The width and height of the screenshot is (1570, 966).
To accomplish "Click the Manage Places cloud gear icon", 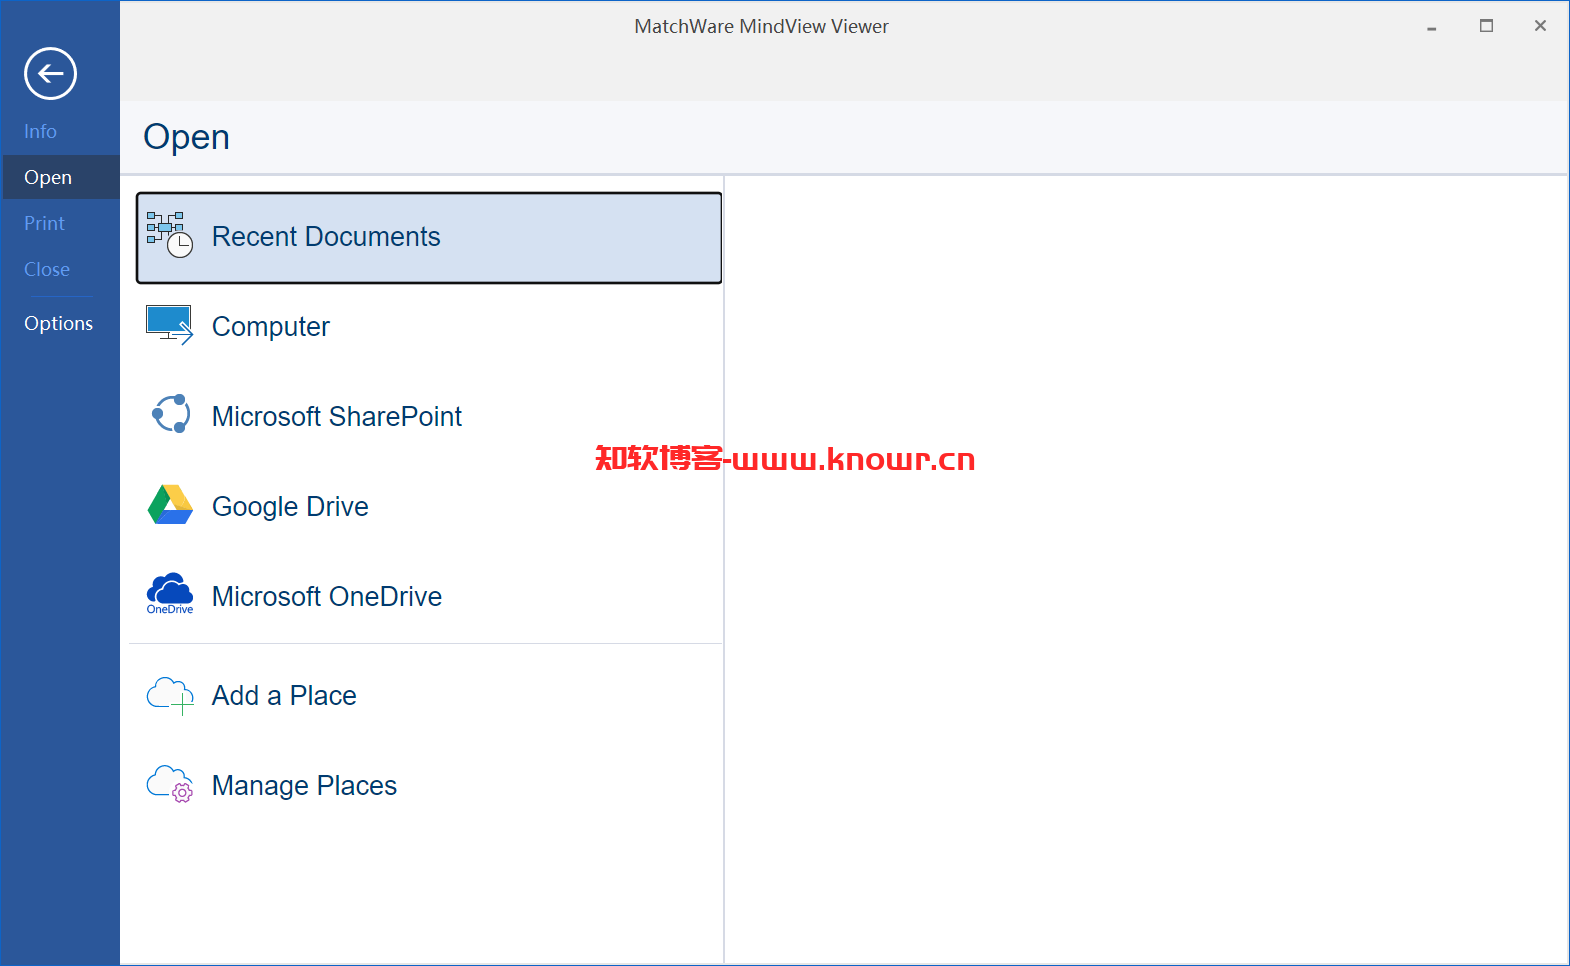I will [170, 785].
